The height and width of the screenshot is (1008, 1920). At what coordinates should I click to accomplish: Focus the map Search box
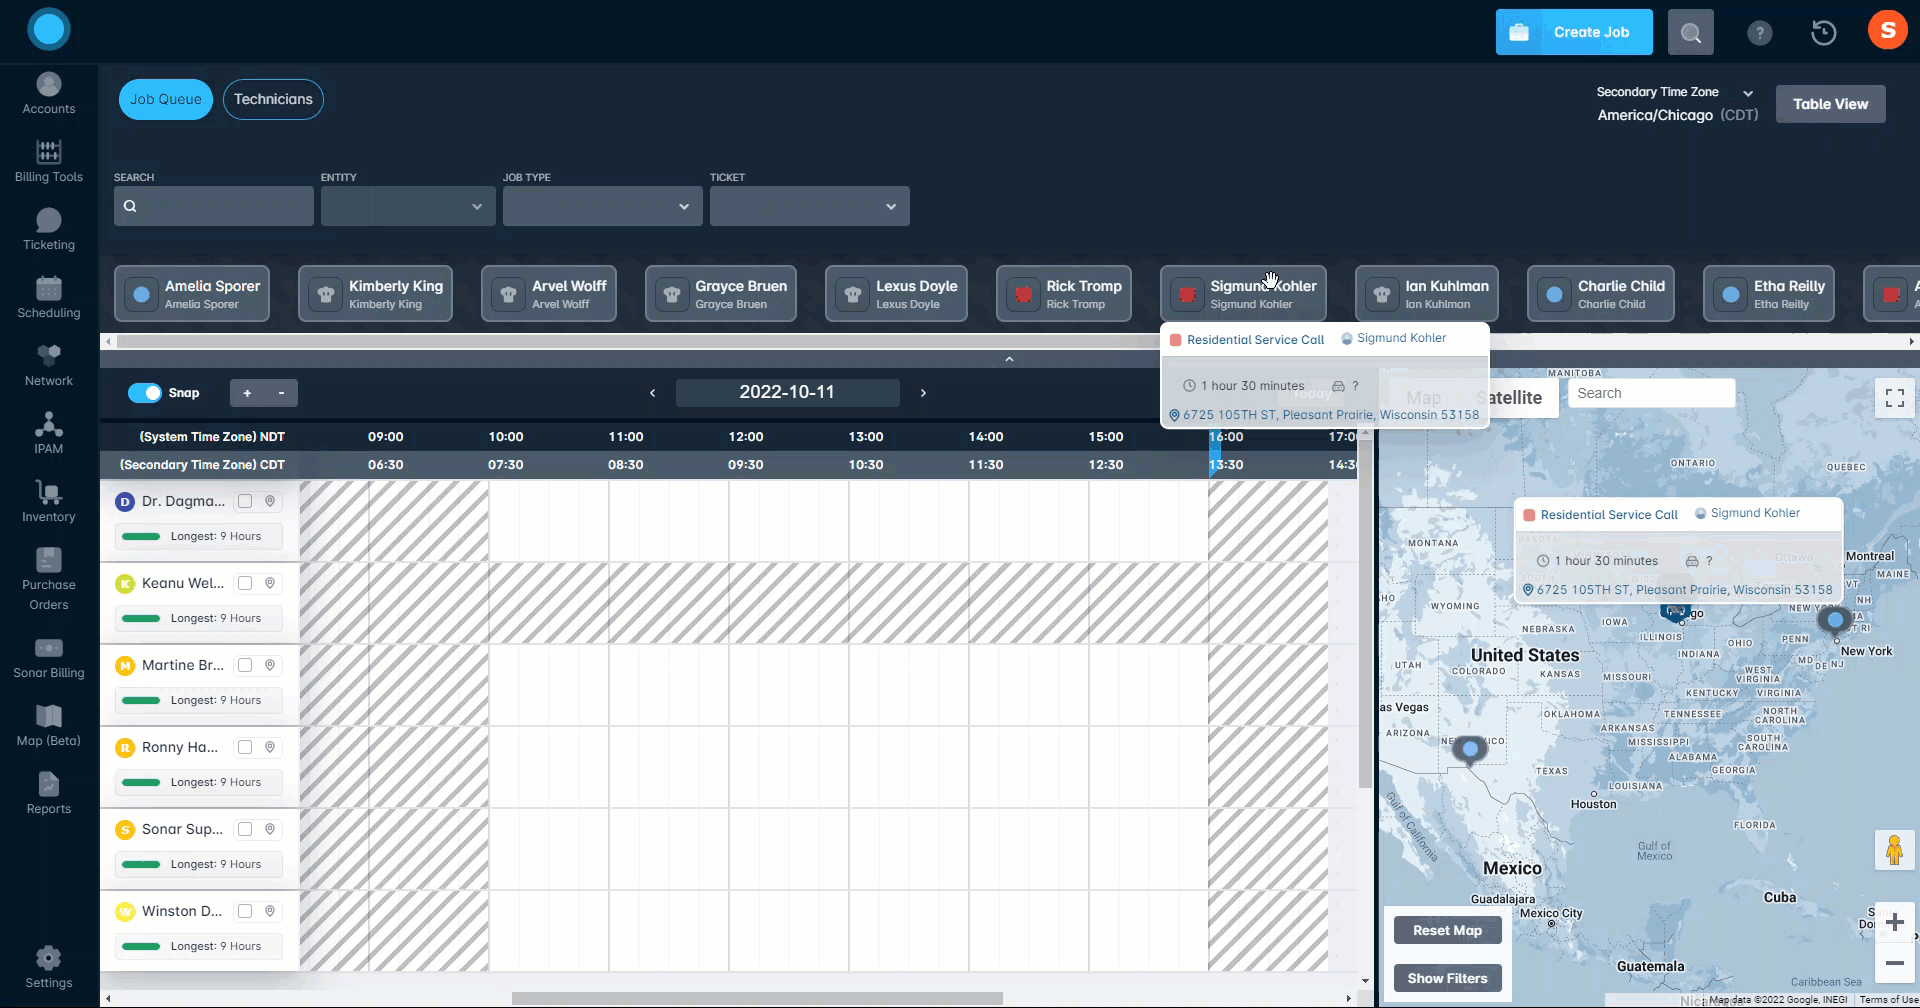1651,393
